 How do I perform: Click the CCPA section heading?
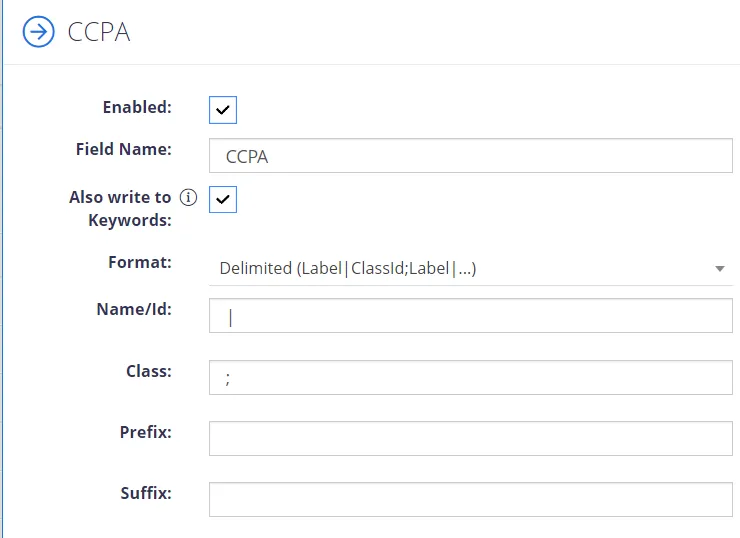click(99, 32)
